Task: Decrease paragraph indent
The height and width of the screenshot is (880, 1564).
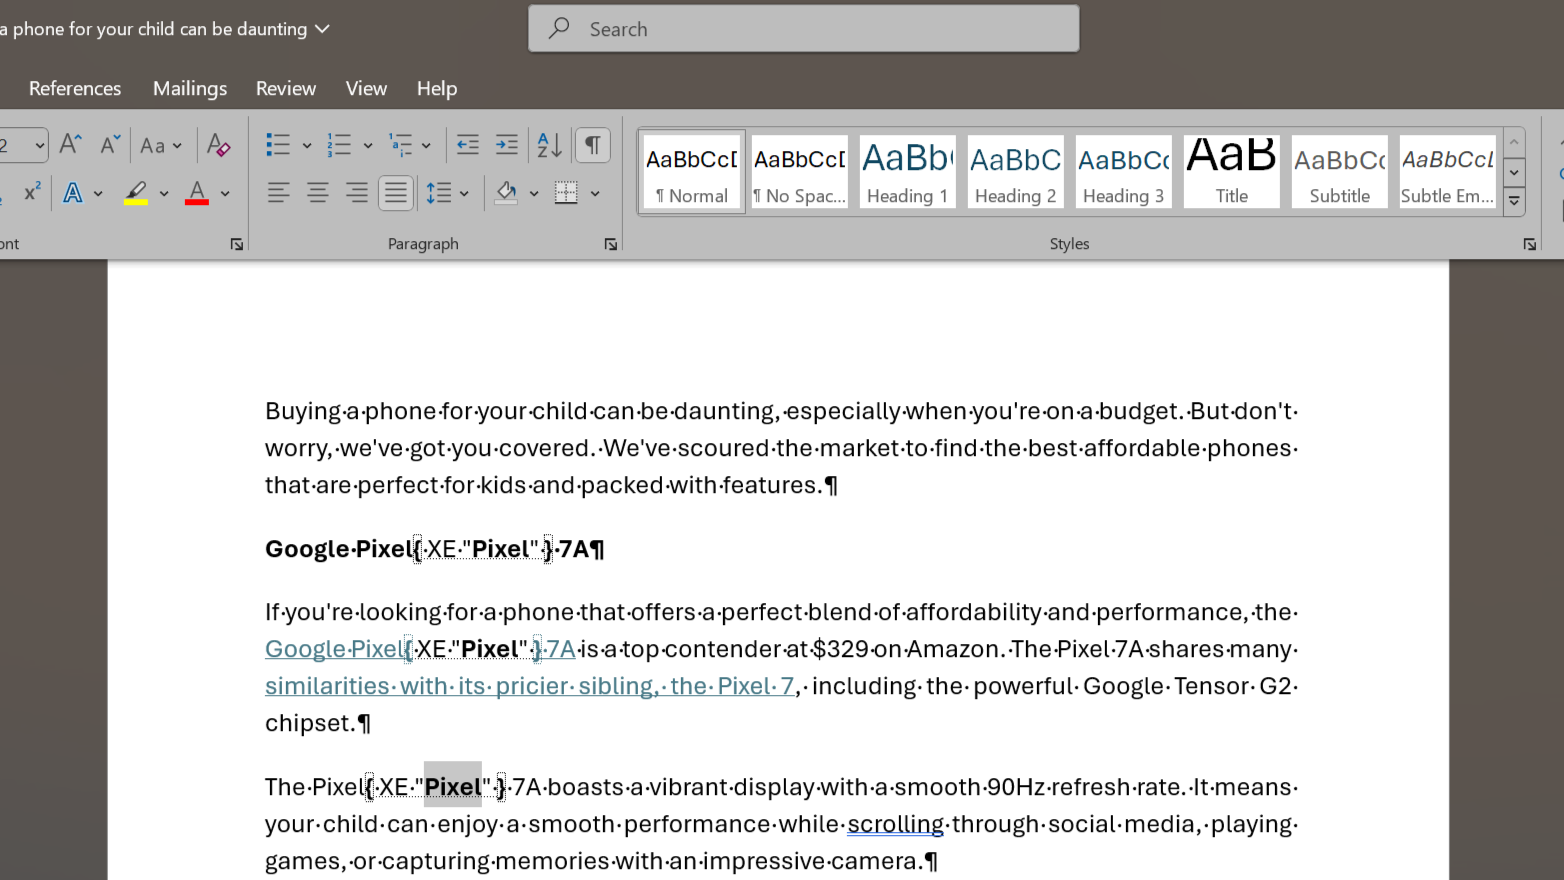Action: [468, 145]
